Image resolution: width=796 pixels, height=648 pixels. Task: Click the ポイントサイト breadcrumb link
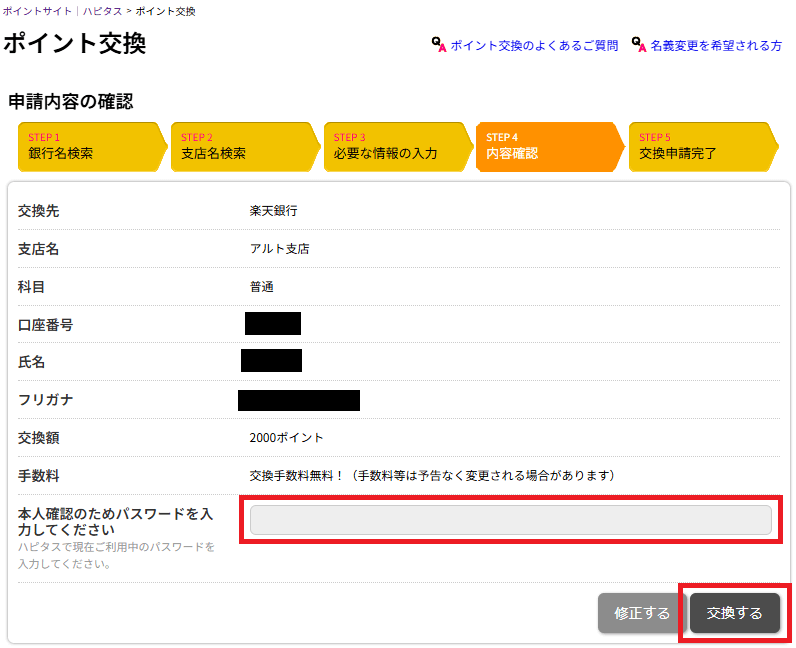pyautogui.click(x=36, y=11)
